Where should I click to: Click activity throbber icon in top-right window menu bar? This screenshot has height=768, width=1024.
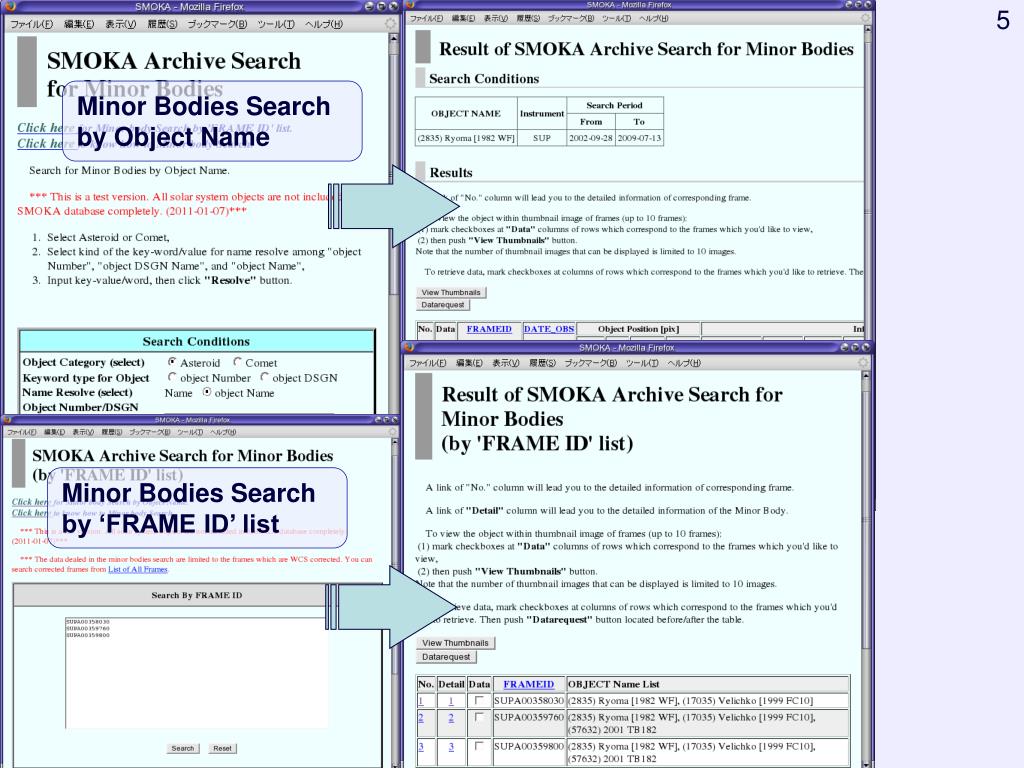point(865,18)
